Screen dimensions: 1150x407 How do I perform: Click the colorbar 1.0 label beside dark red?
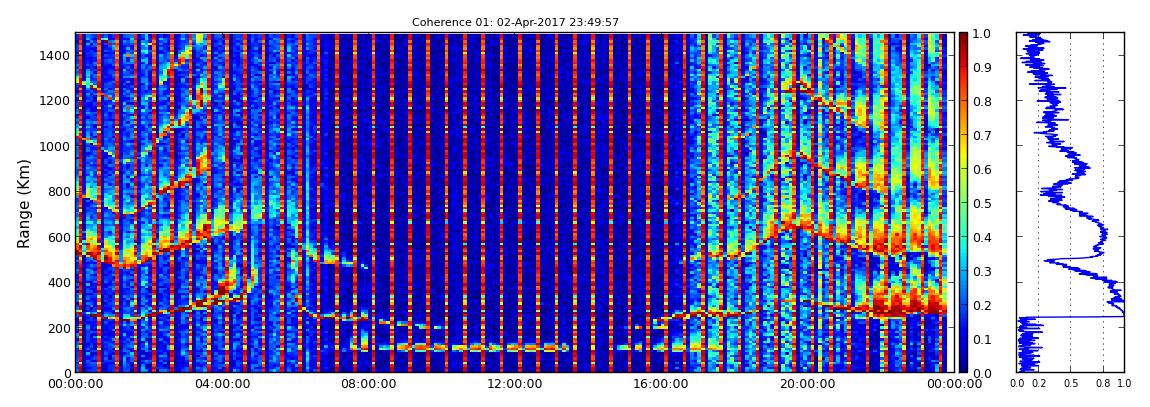click(982, 34)
